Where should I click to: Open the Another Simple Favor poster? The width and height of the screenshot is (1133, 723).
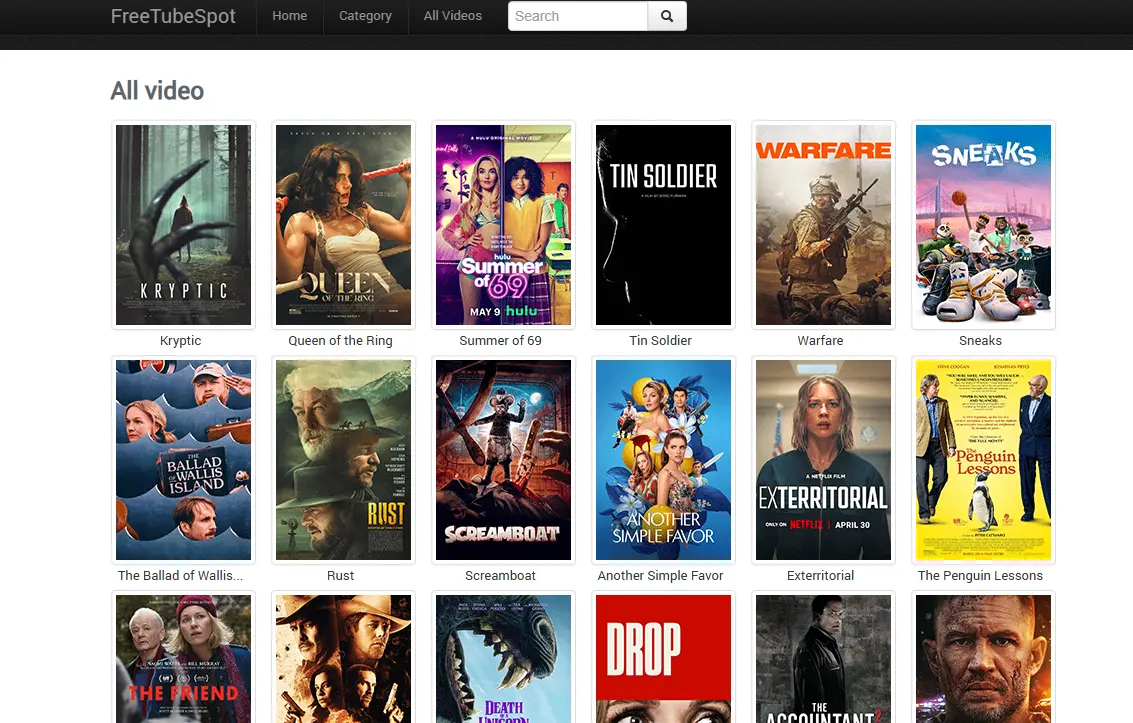pyautogui.click(x=663, y=460)
